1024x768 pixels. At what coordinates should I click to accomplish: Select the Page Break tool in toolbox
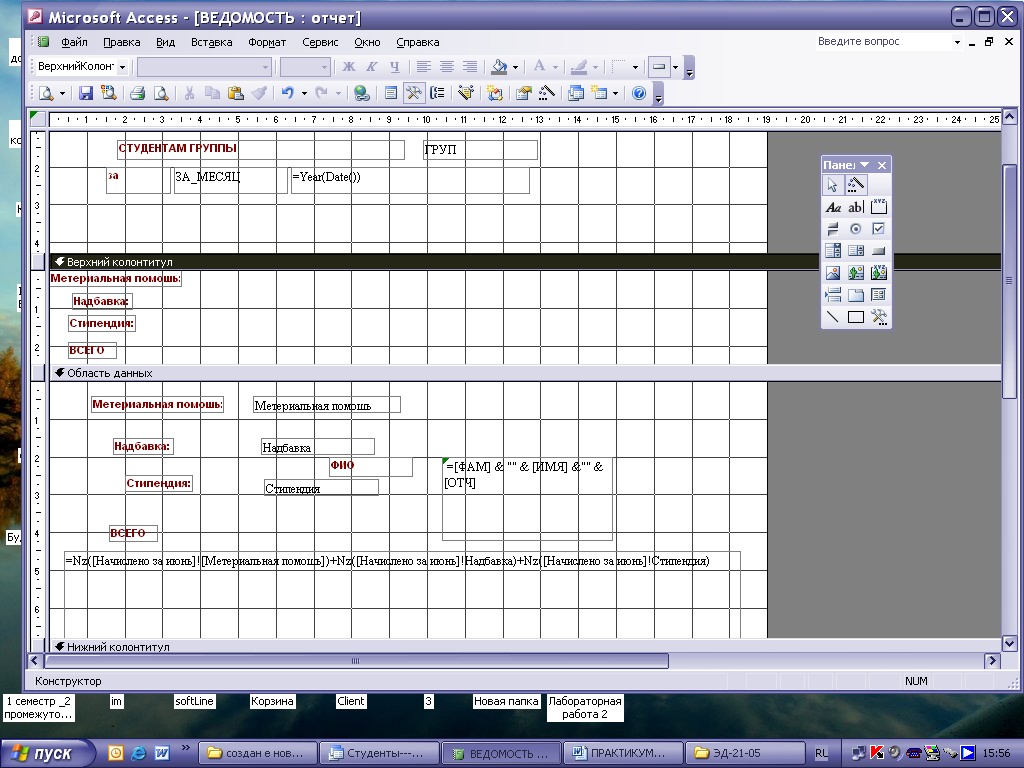(x=833, y=295)
